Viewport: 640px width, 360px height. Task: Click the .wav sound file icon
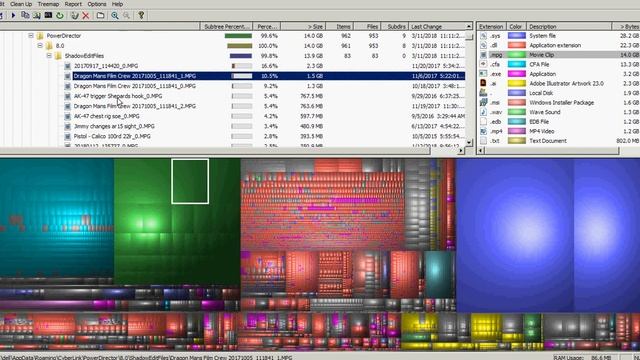(x=483, y=112)
